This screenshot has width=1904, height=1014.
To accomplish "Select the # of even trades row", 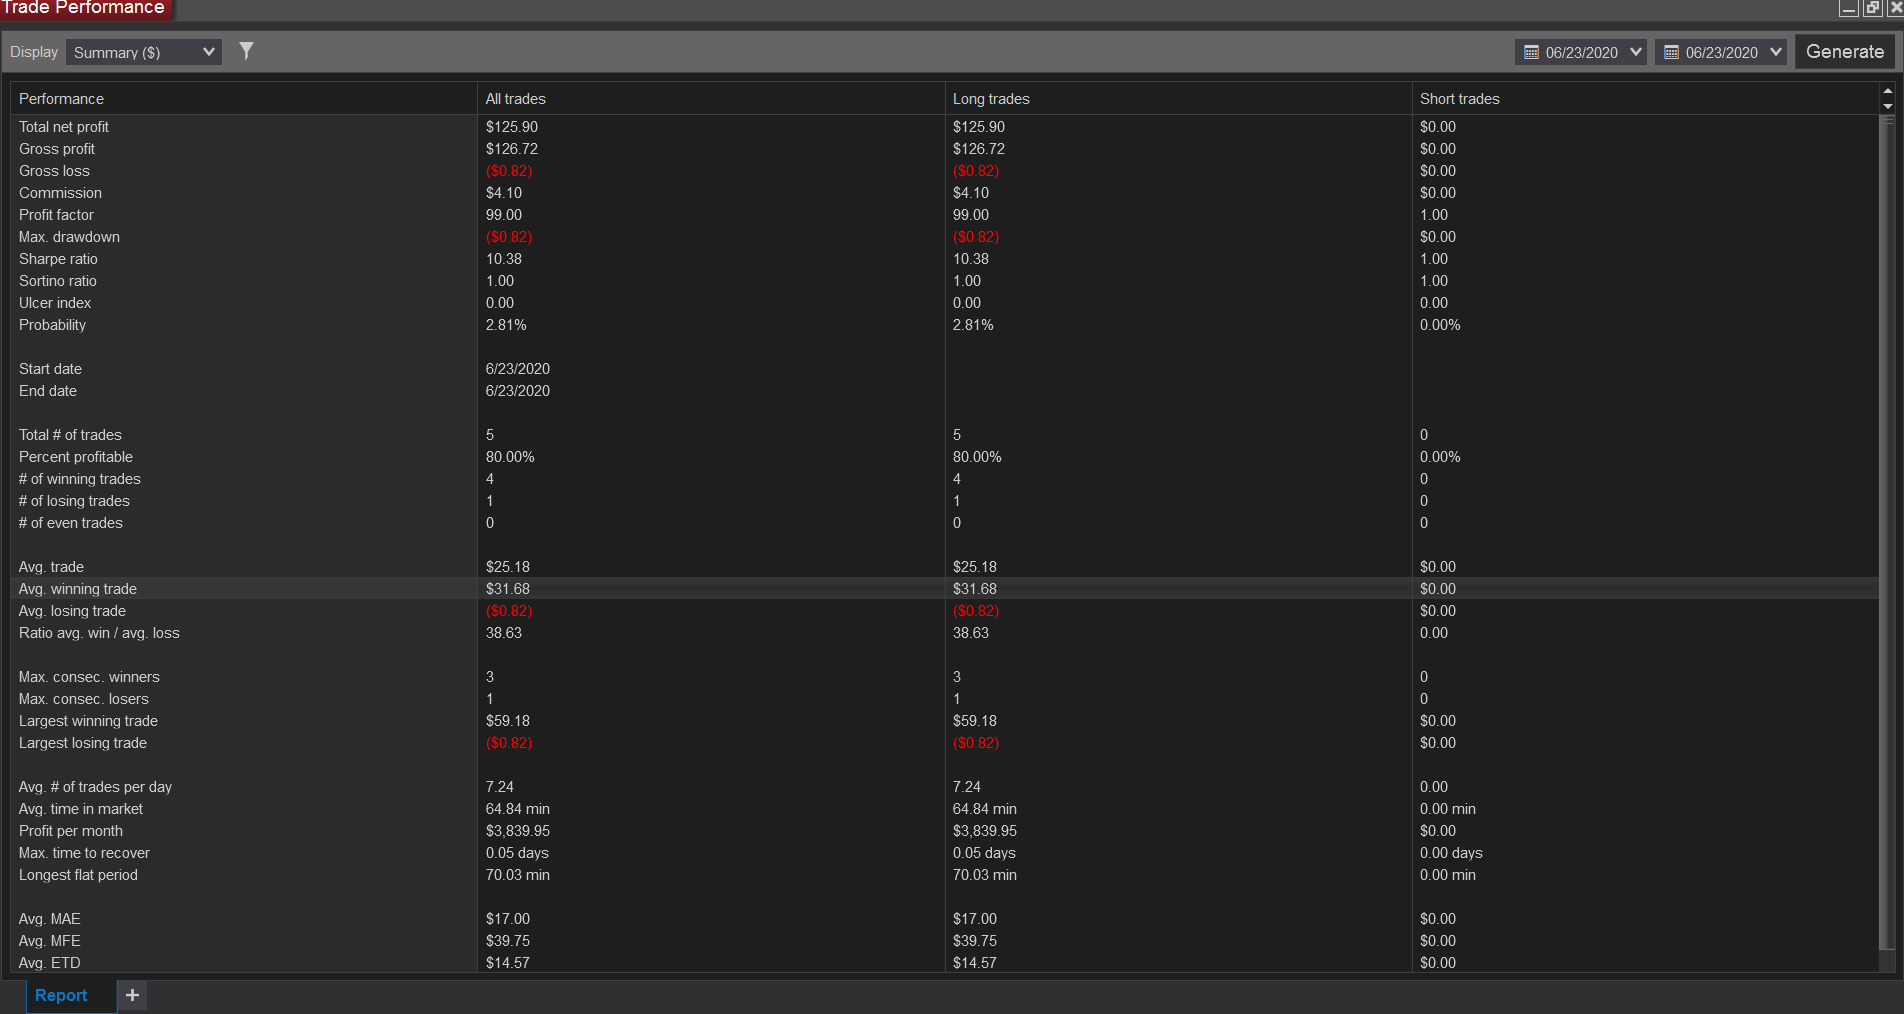I will coord(944,523).
